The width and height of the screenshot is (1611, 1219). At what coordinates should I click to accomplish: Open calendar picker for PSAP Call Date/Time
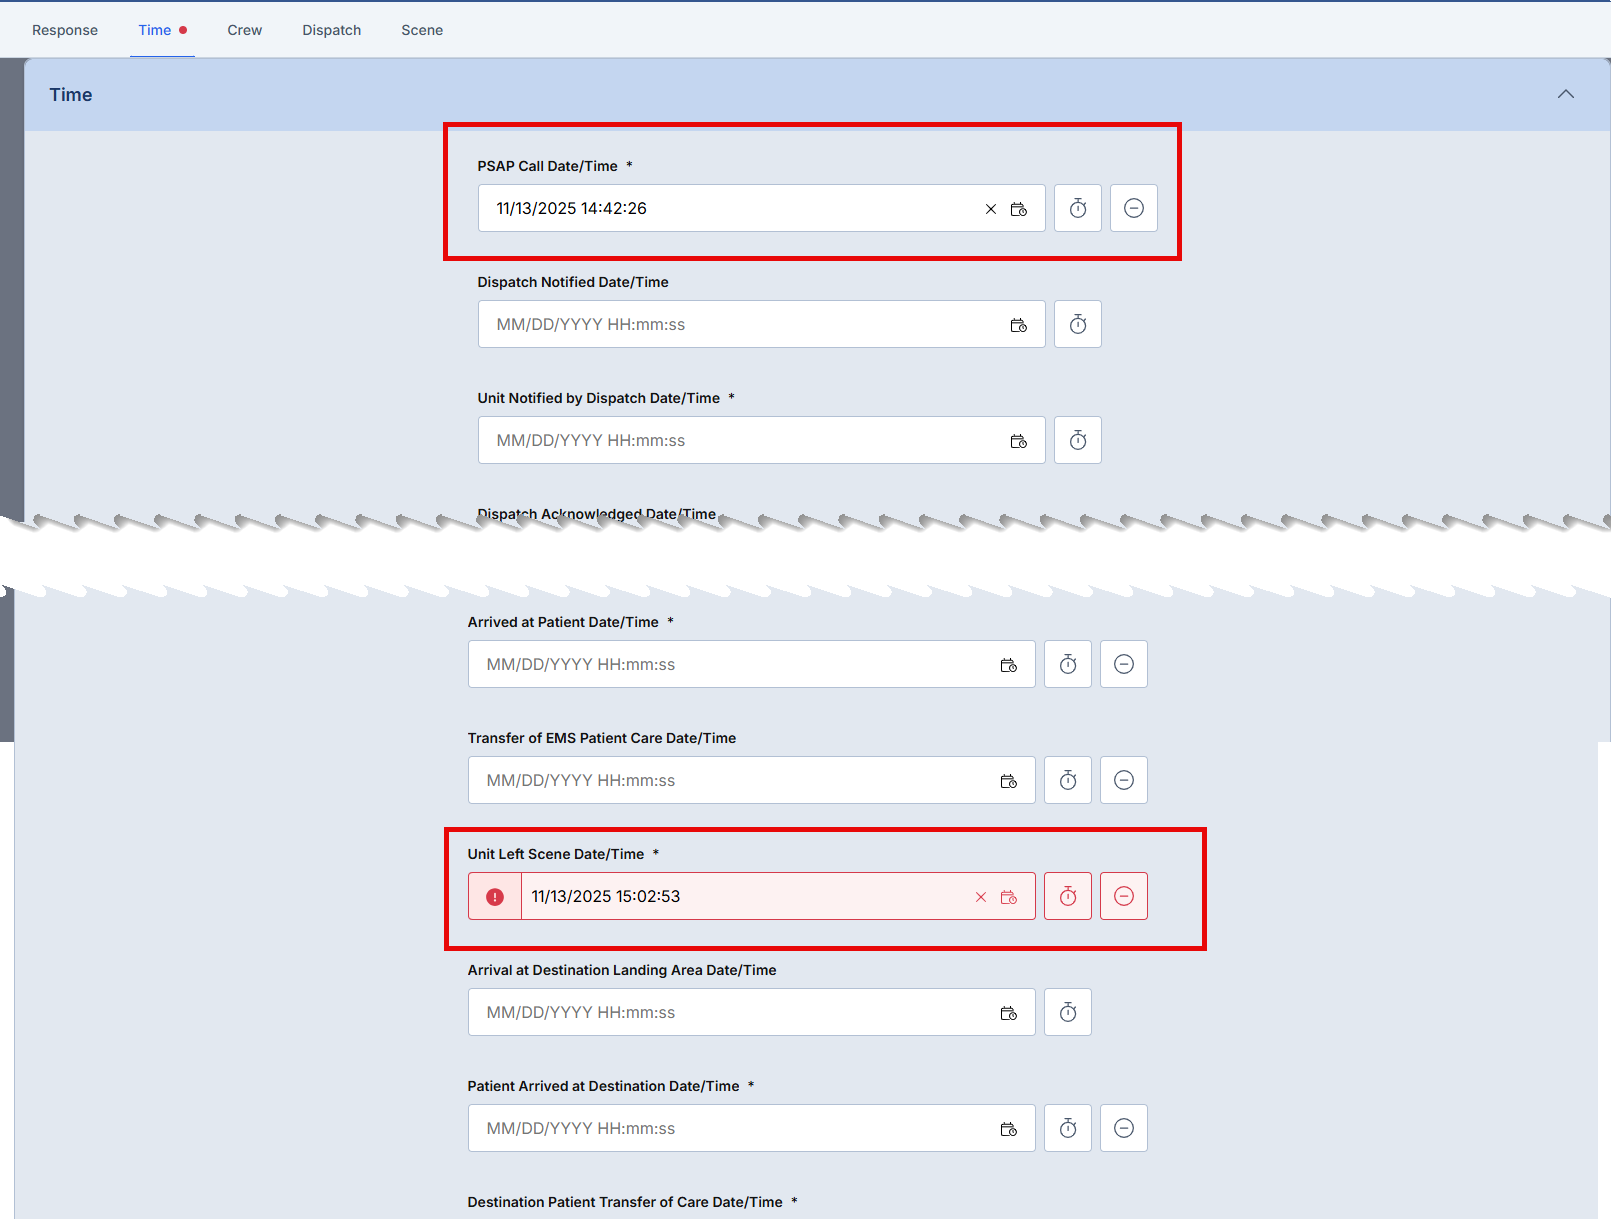pyautogui.click(x=1018, y=209)
